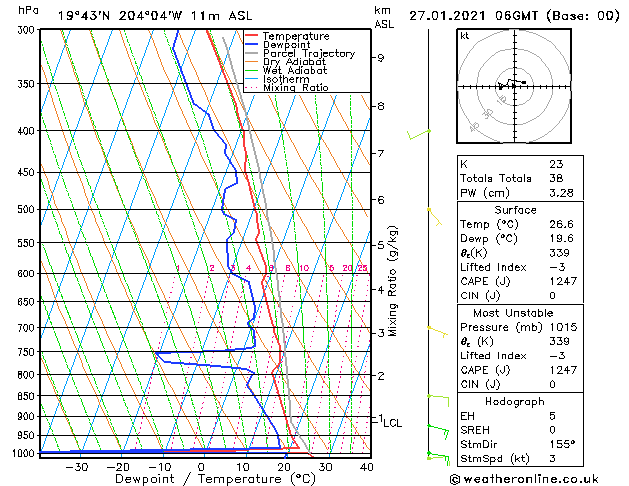Click the red Temperature legend line
Screen dimensions: 629x486
click(251, 36)
